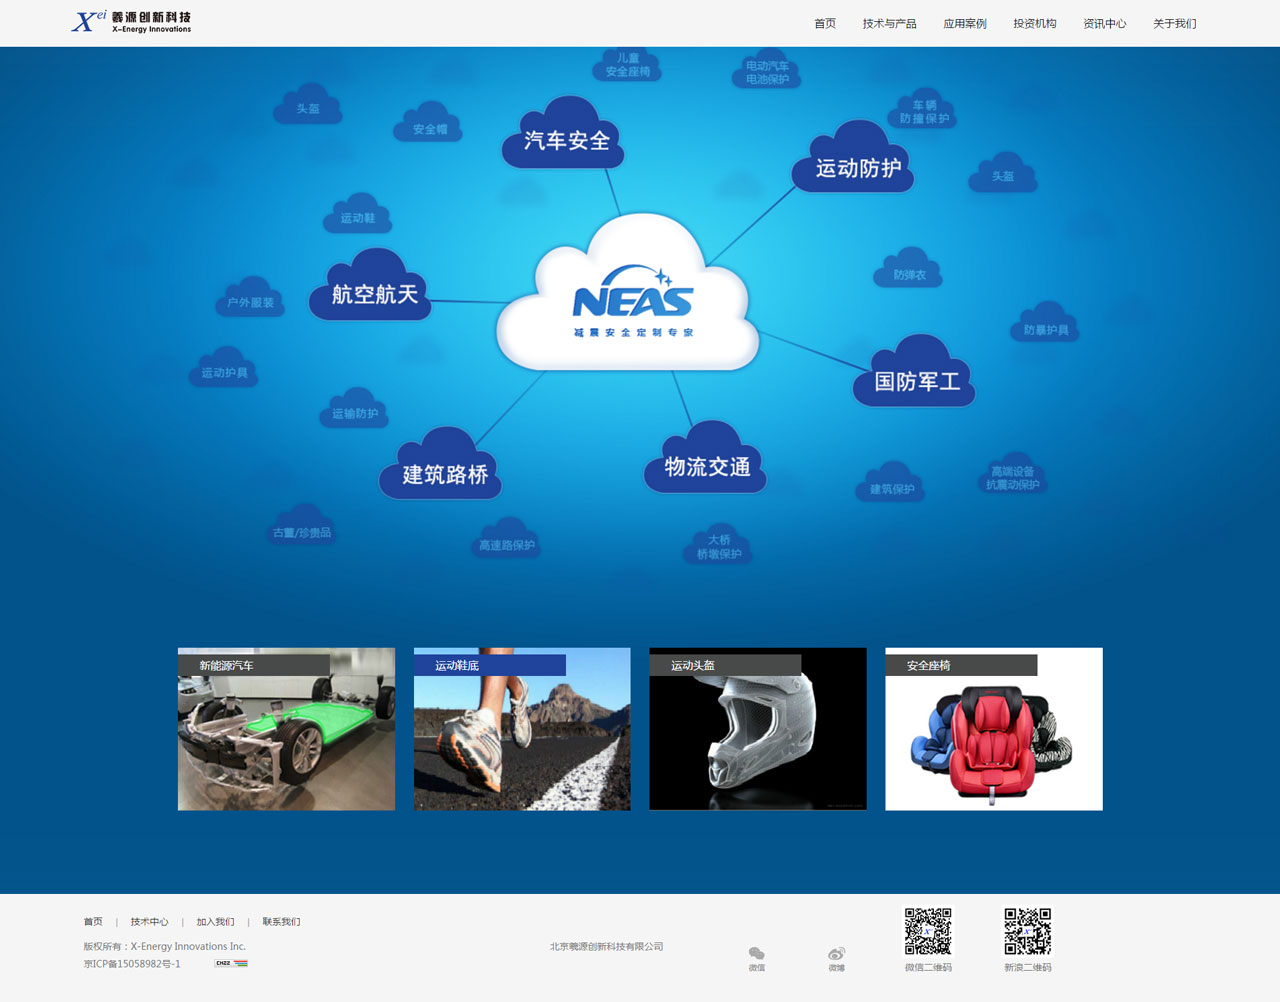
Task: Click the 微信二维码 QR code image
Action: (x=928, y=932)
